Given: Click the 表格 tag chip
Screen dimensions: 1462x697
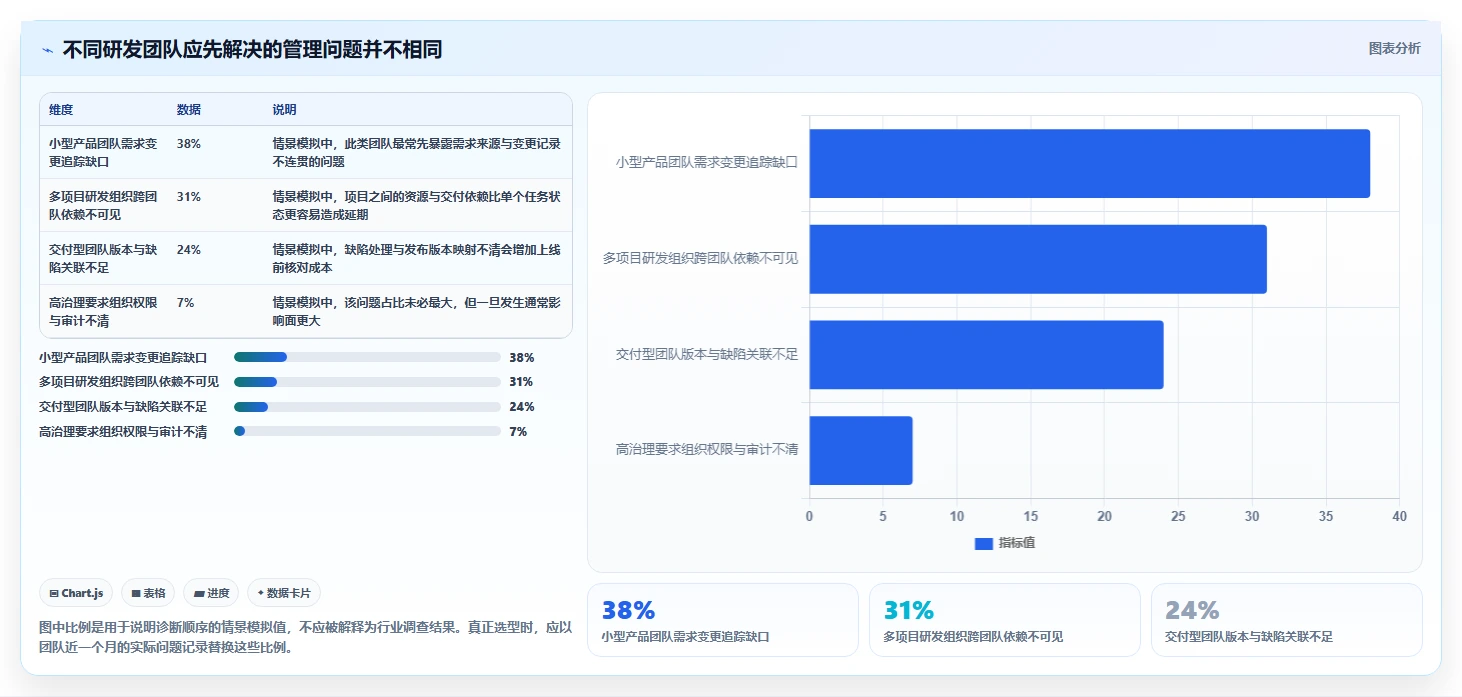Looking at the screenshot, I should [x=148, y=593].
